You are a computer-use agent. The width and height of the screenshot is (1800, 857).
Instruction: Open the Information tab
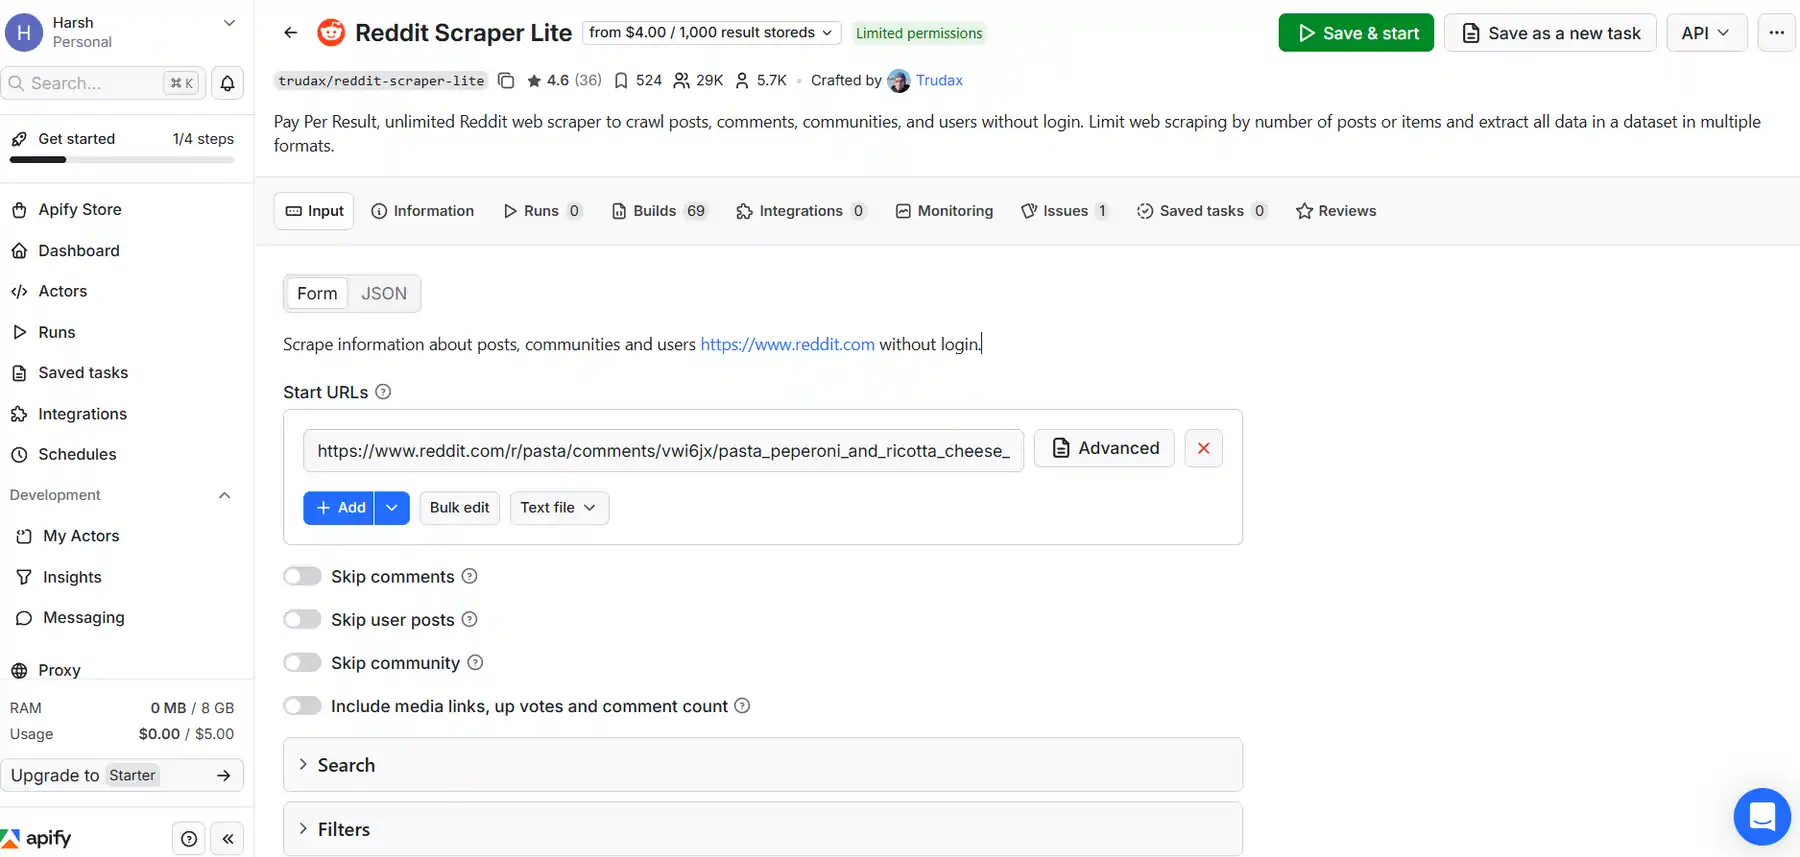tap(422, 211)
